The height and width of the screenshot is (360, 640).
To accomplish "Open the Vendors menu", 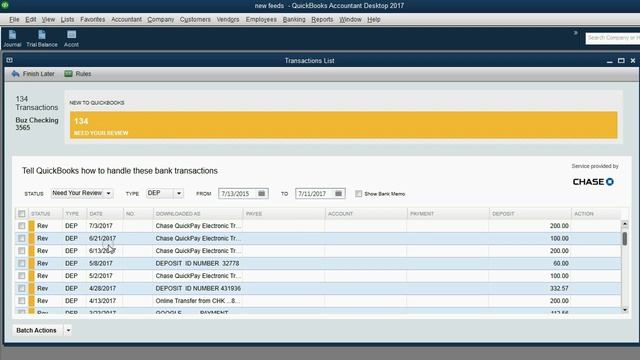I will click(228, 19).
